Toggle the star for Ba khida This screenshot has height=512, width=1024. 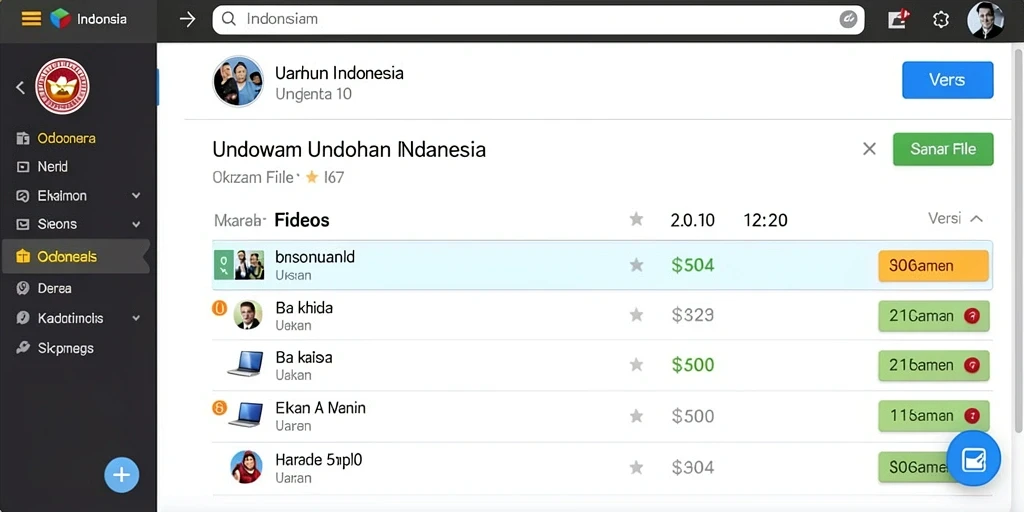click(636, 315)
